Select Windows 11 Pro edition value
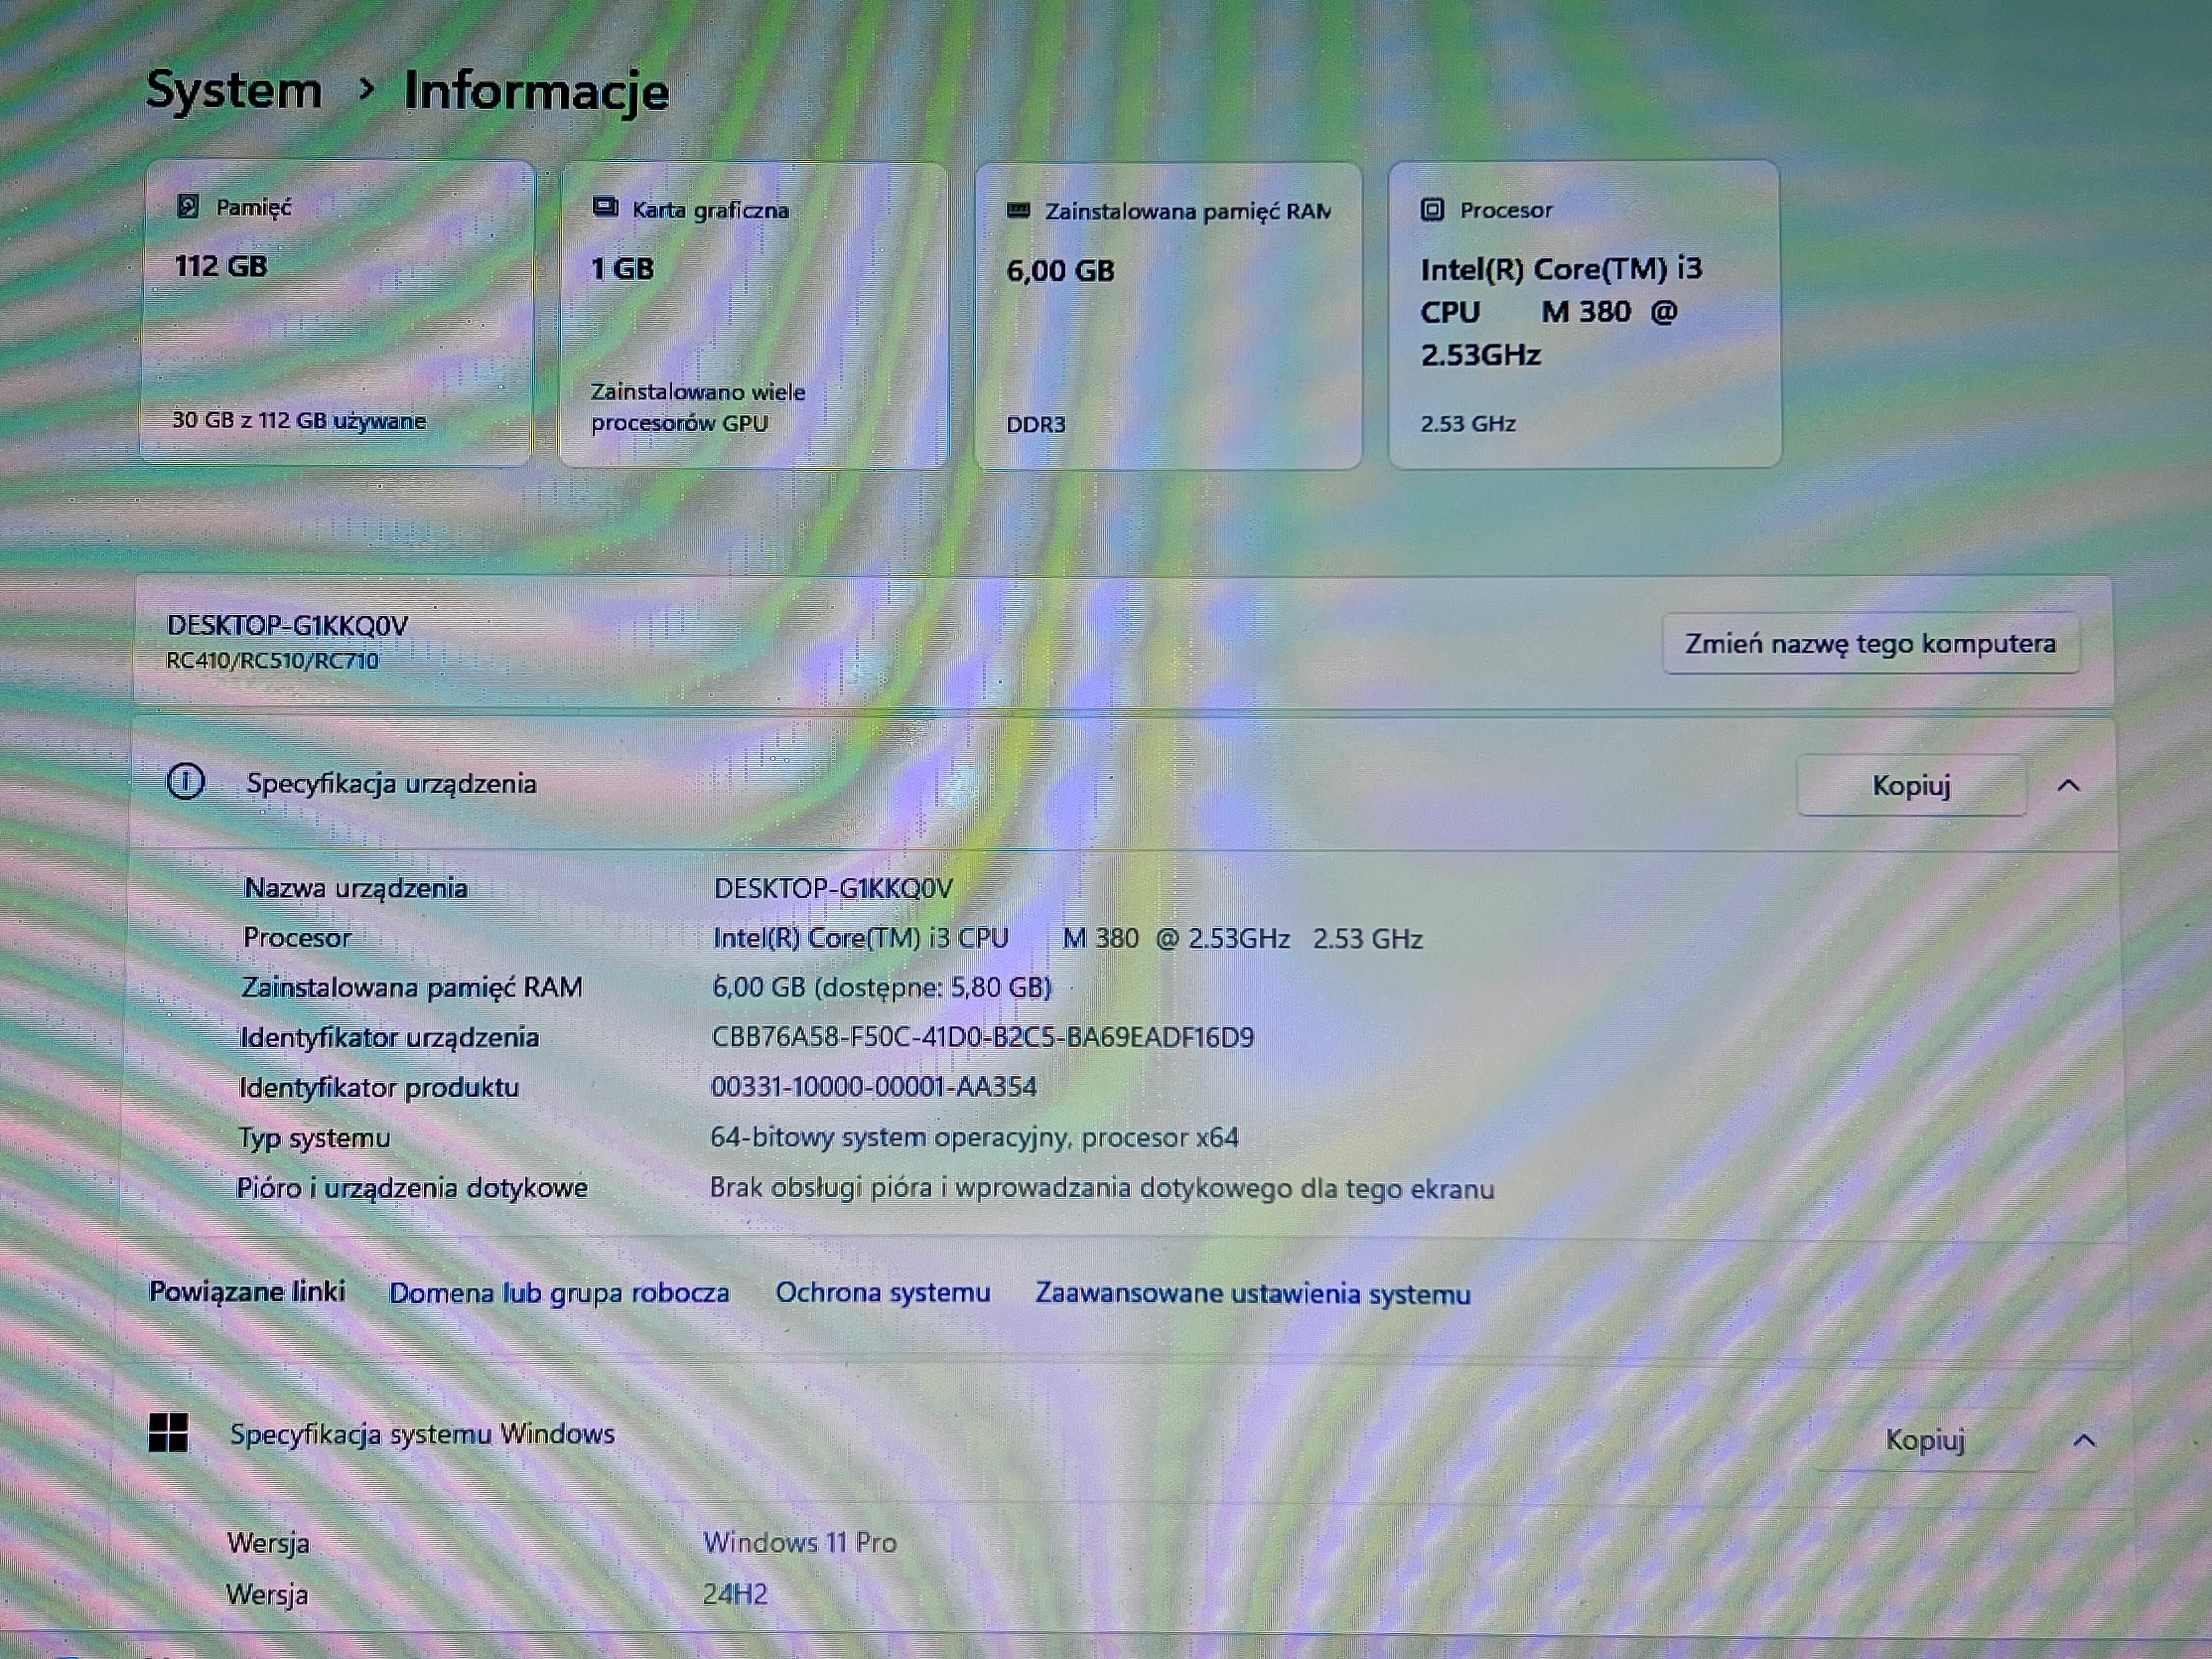The height and width of the screenshot is (1659, 2212). 800,1542
